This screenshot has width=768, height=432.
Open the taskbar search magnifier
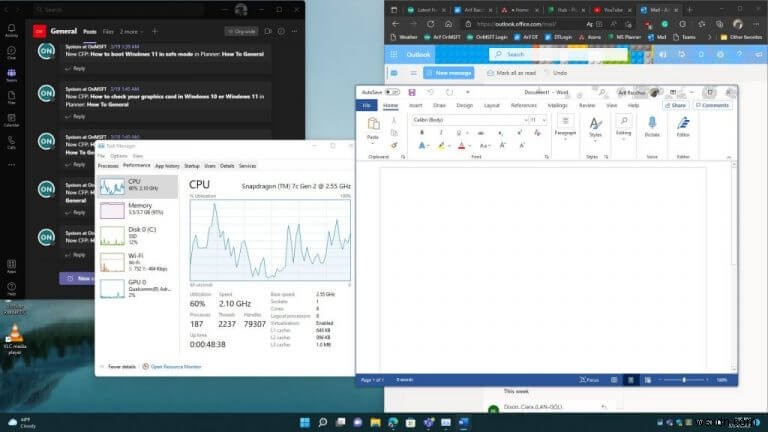pos(322,422)
